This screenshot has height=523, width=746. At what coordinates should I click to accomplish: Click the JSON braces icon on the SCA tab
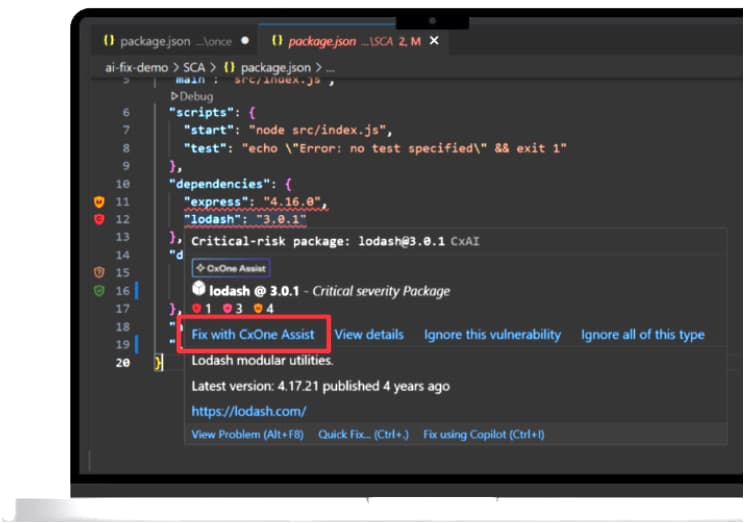tap(277, 41)
